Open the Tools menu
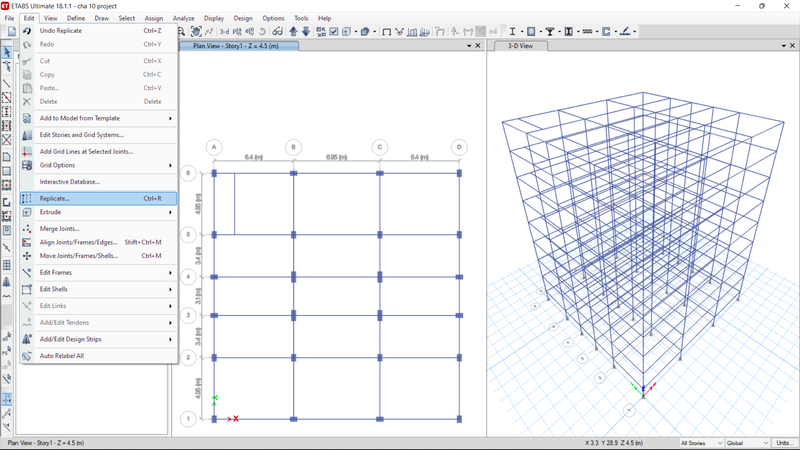The width and height of the screenshot is (800, 450). pyautogui.click(x=301, y=18)
